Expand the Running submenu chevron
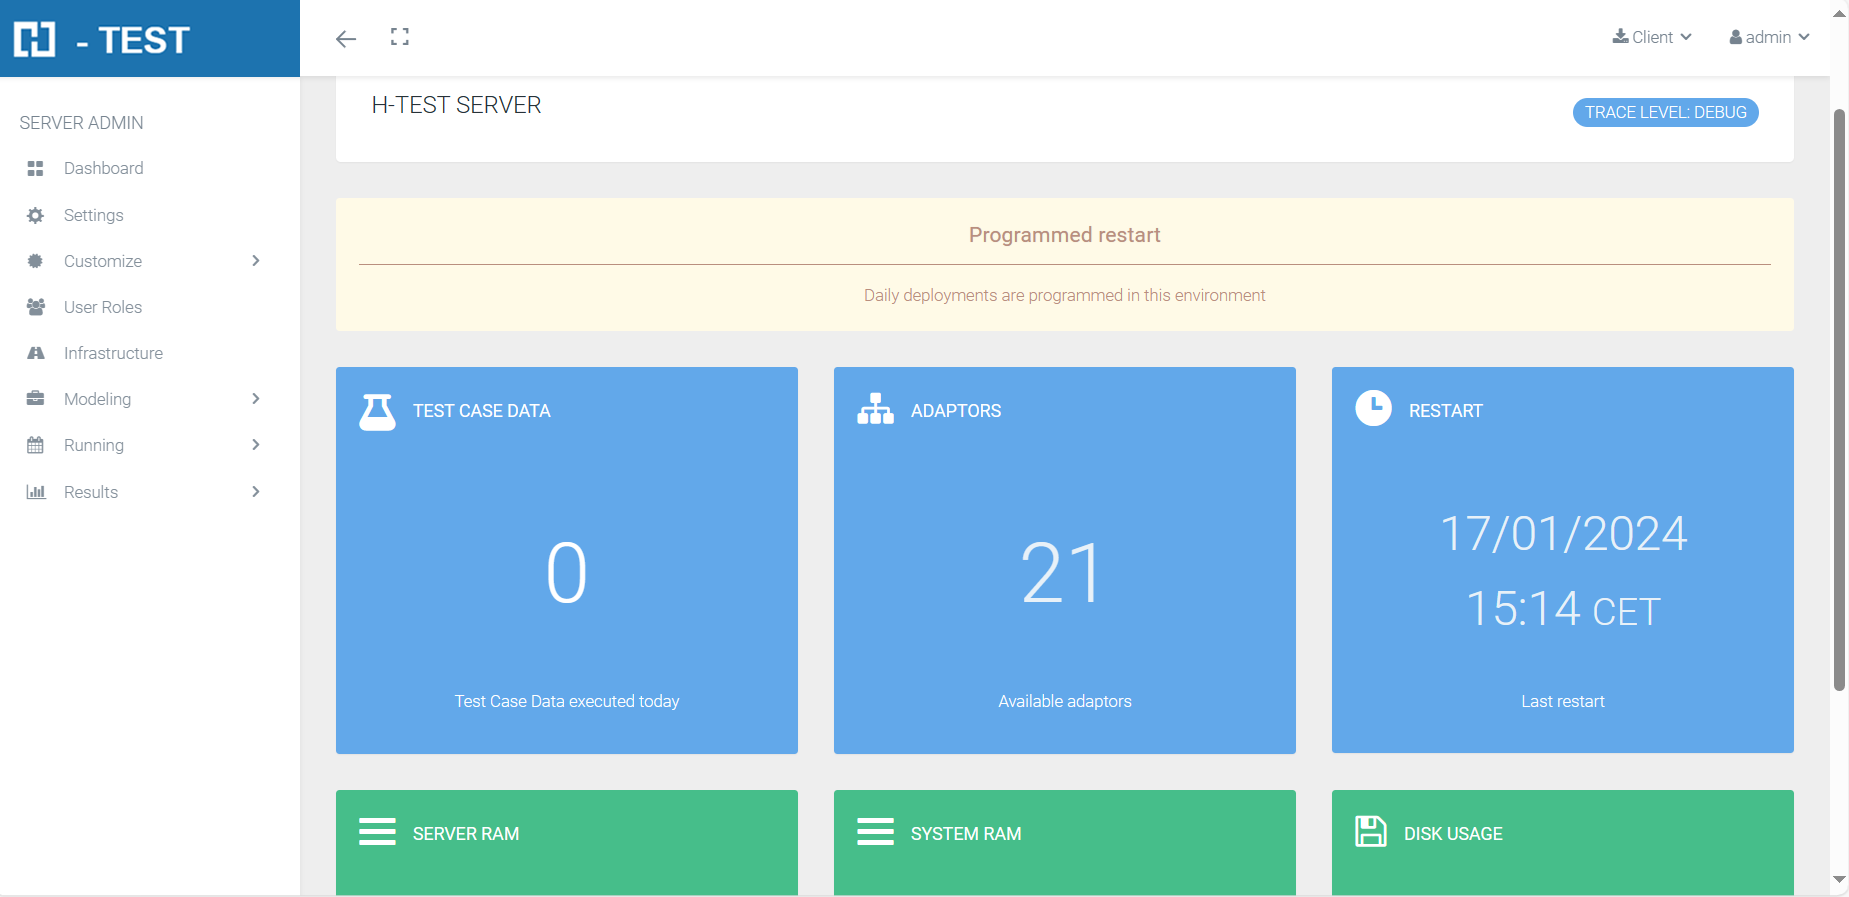The height and width of the screenshot is (897, 1849). (256, 445)
